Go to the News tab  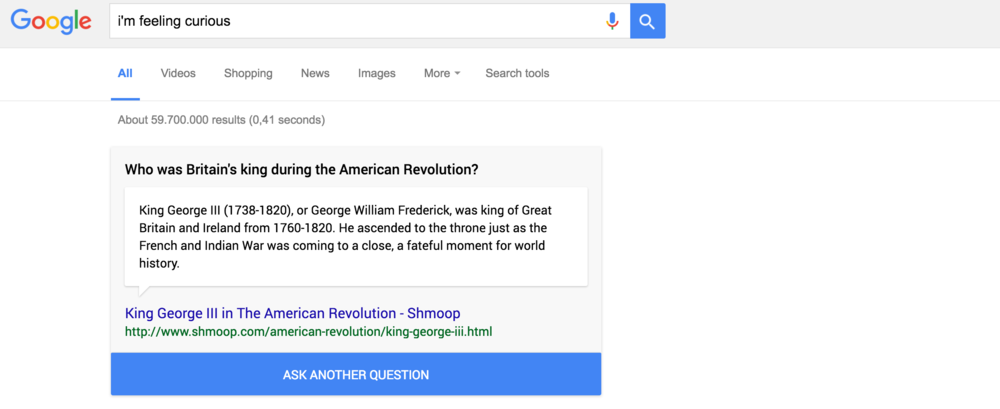point(315,73)
